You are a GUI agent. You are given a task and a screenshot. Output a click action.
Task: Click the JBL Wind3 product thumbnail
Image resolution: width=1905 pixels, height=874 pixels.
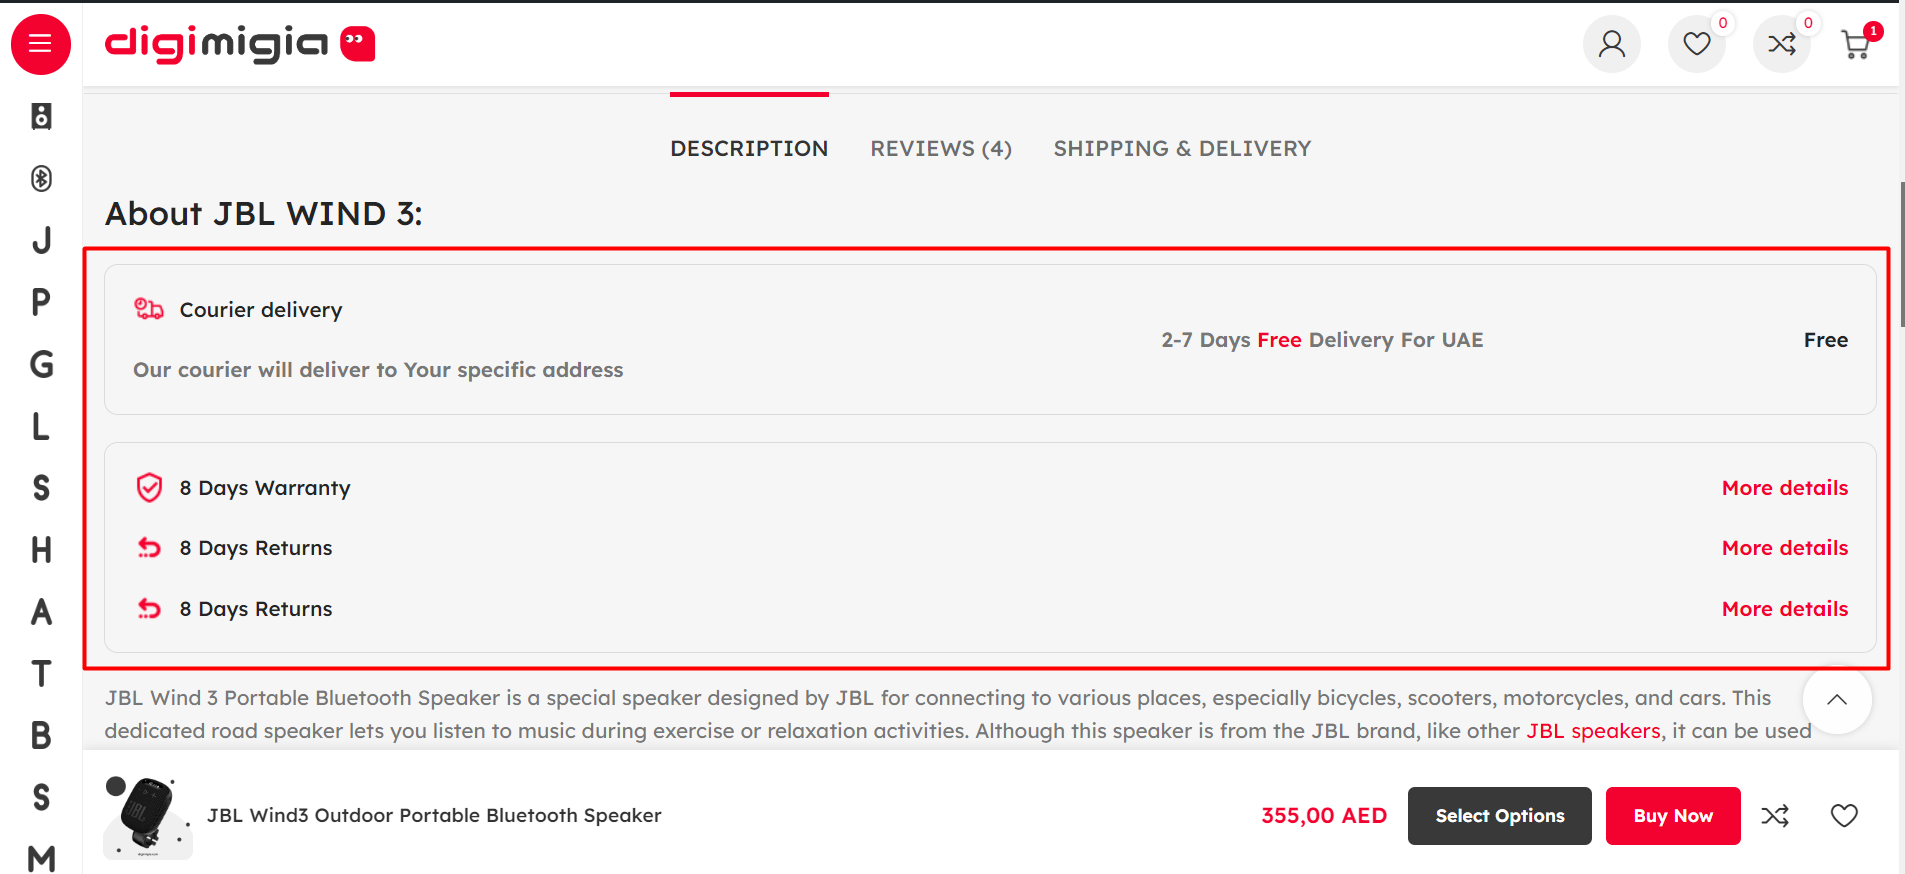click(x=148, y=816)
